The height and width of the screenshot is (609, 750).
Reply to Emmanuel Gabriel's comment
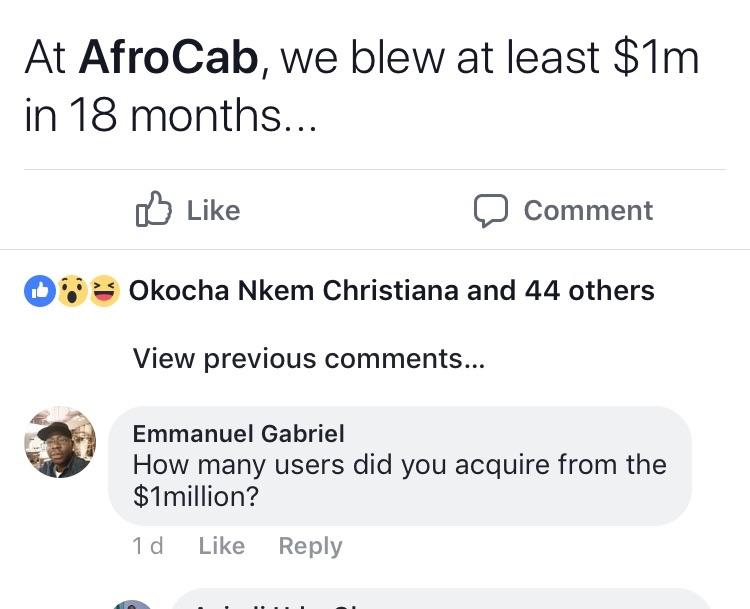(x=310, y=546)
